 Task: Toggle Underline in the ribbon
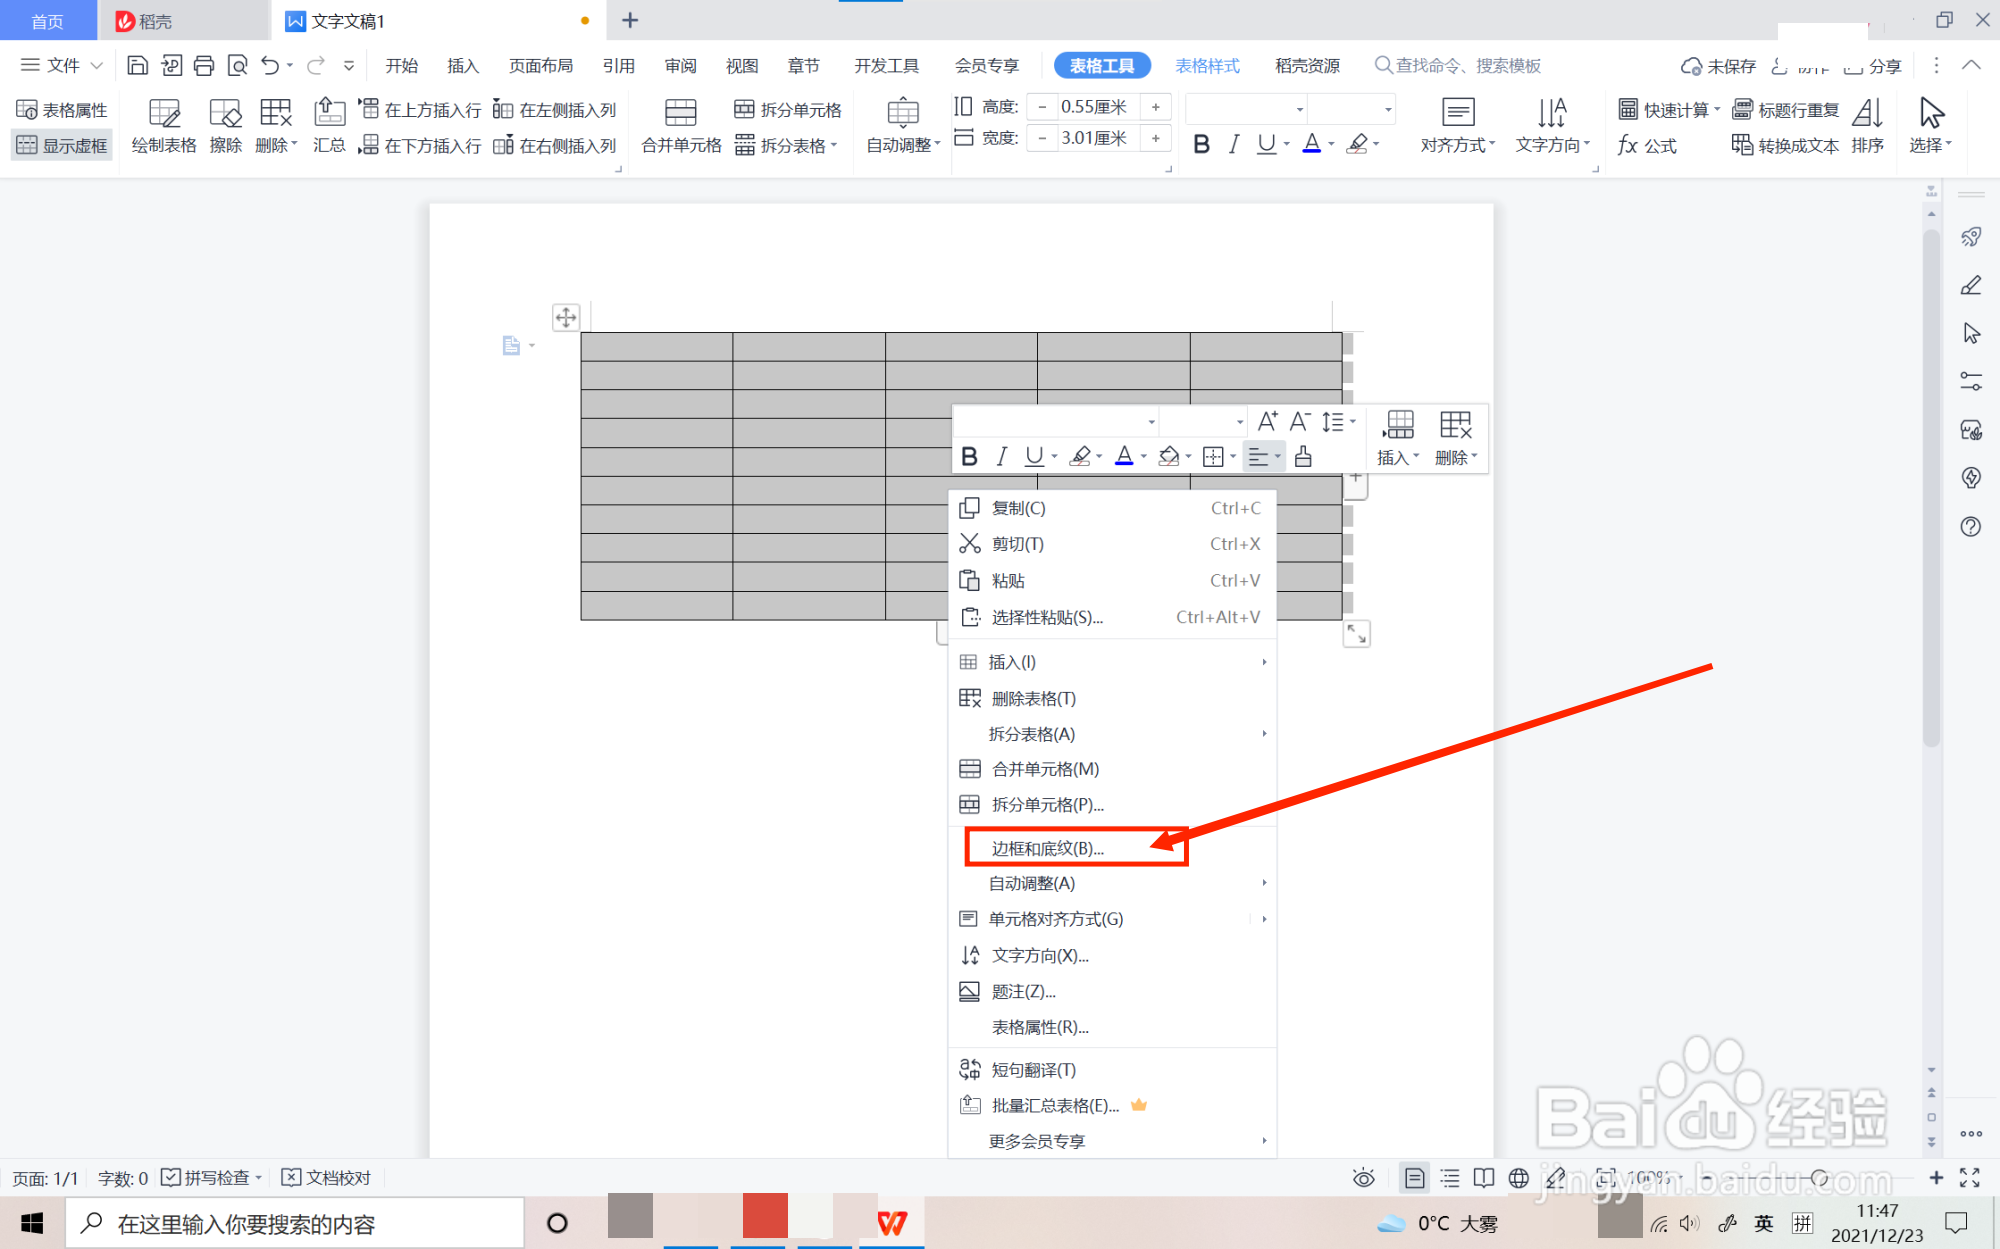point(1266,145)
